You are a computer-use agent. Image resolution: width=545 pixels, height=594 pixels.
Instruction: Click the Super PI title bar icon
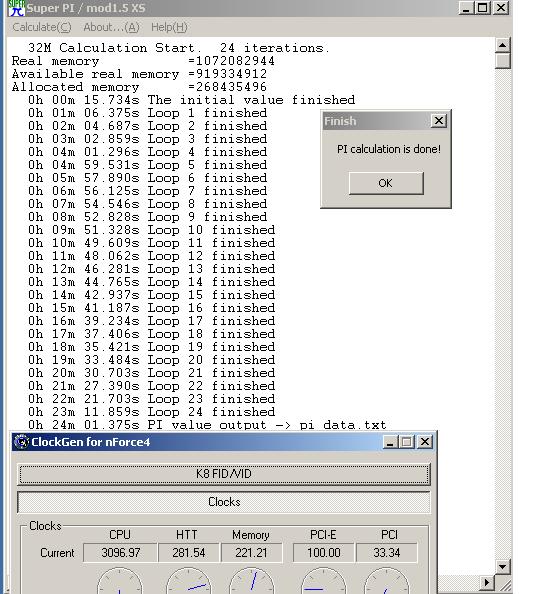[16, 8]
